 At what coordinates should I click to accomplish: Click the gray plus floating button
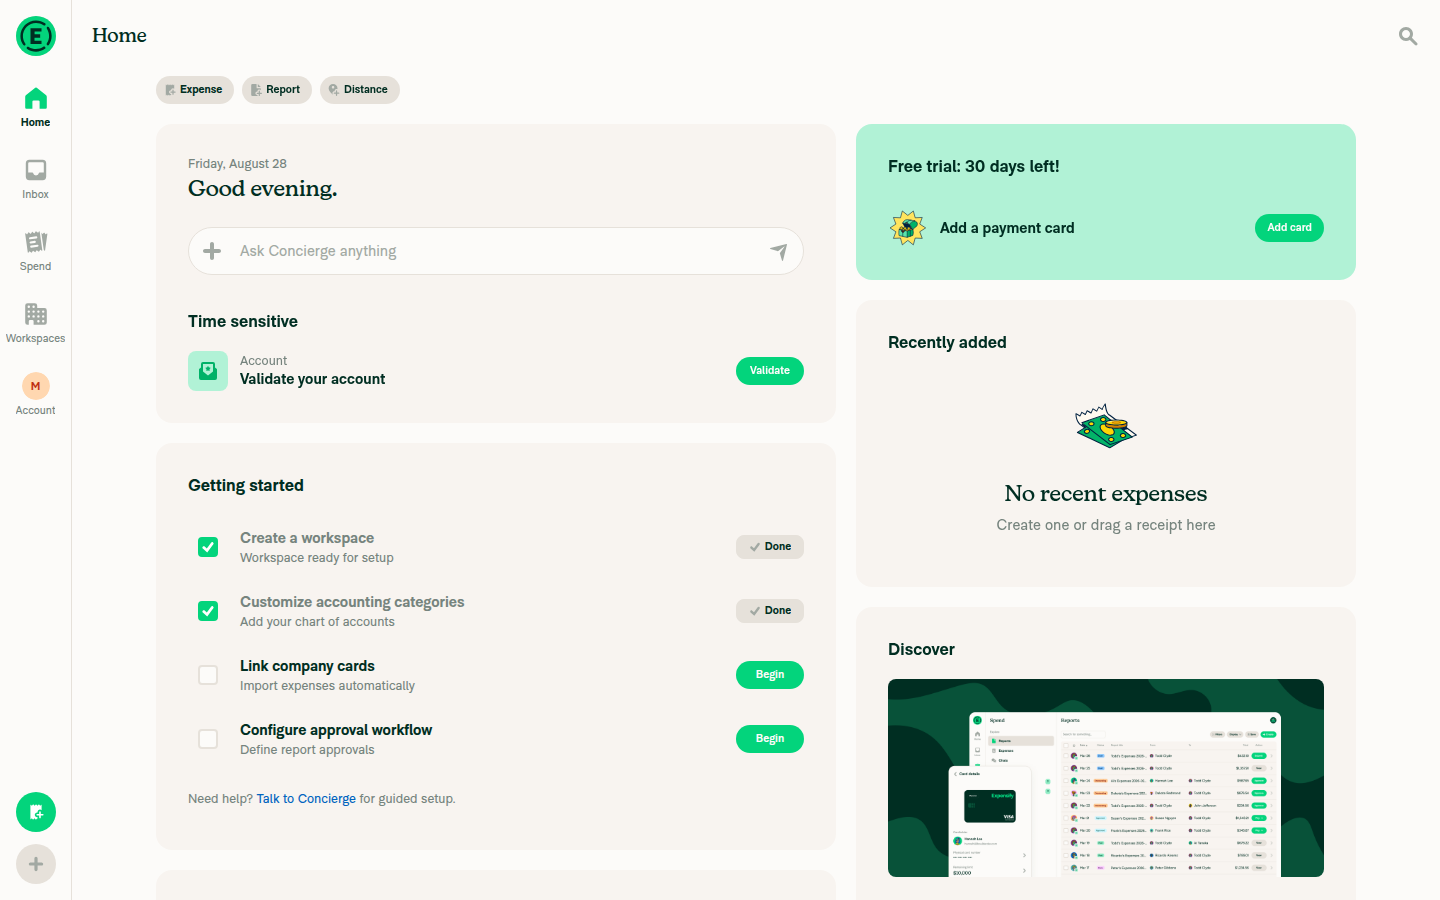[36, 864]
